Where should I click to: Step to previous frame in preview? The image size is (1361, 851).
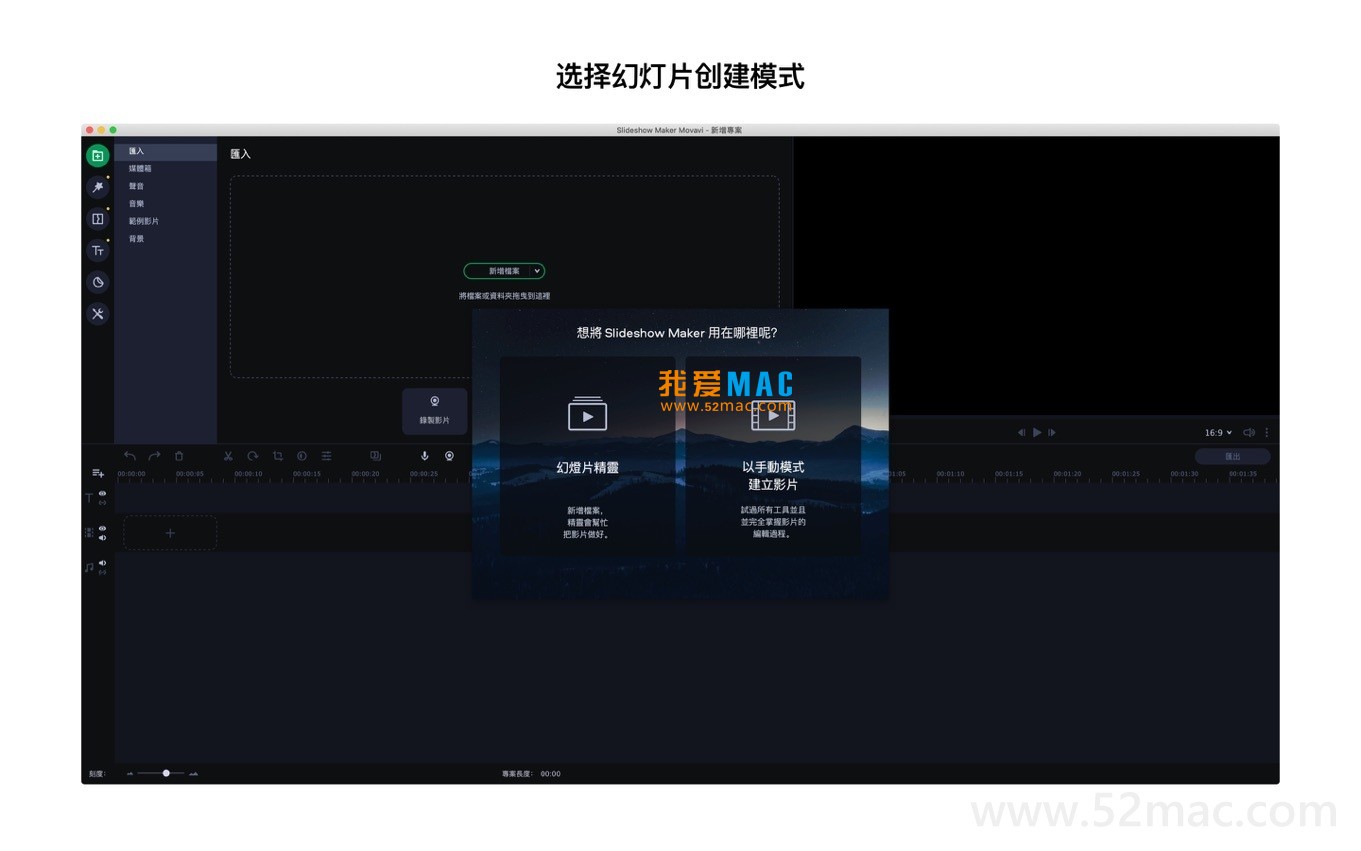tap(1021, 433)
